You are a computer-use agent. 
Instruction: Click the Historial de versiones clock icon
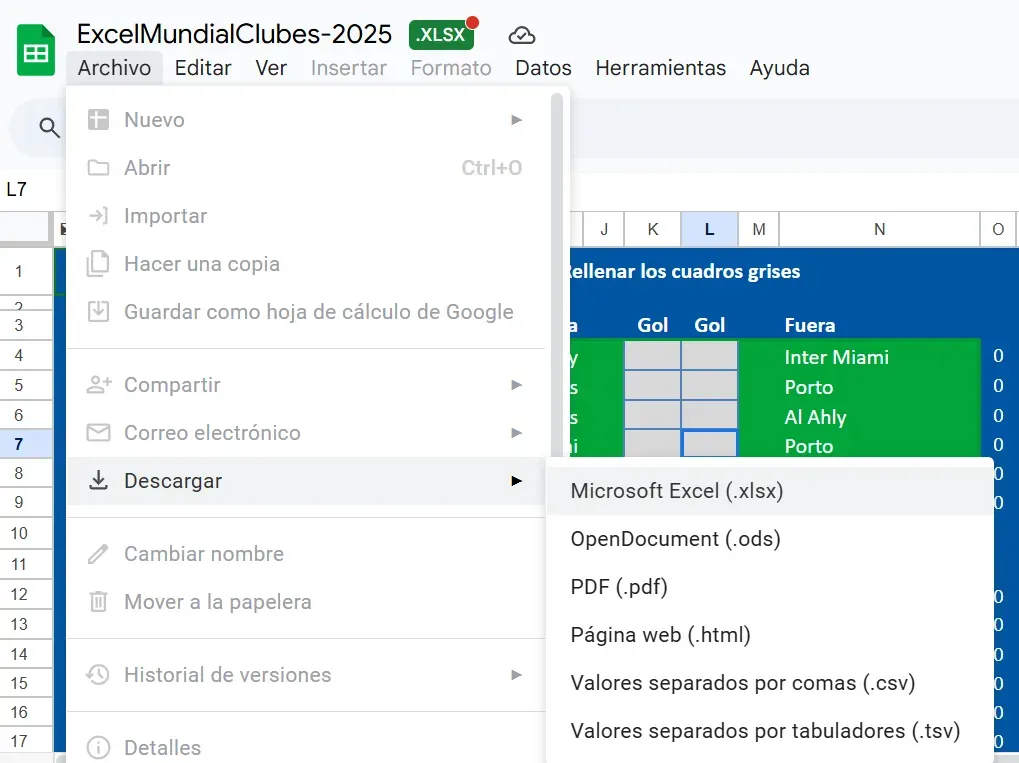98,675
